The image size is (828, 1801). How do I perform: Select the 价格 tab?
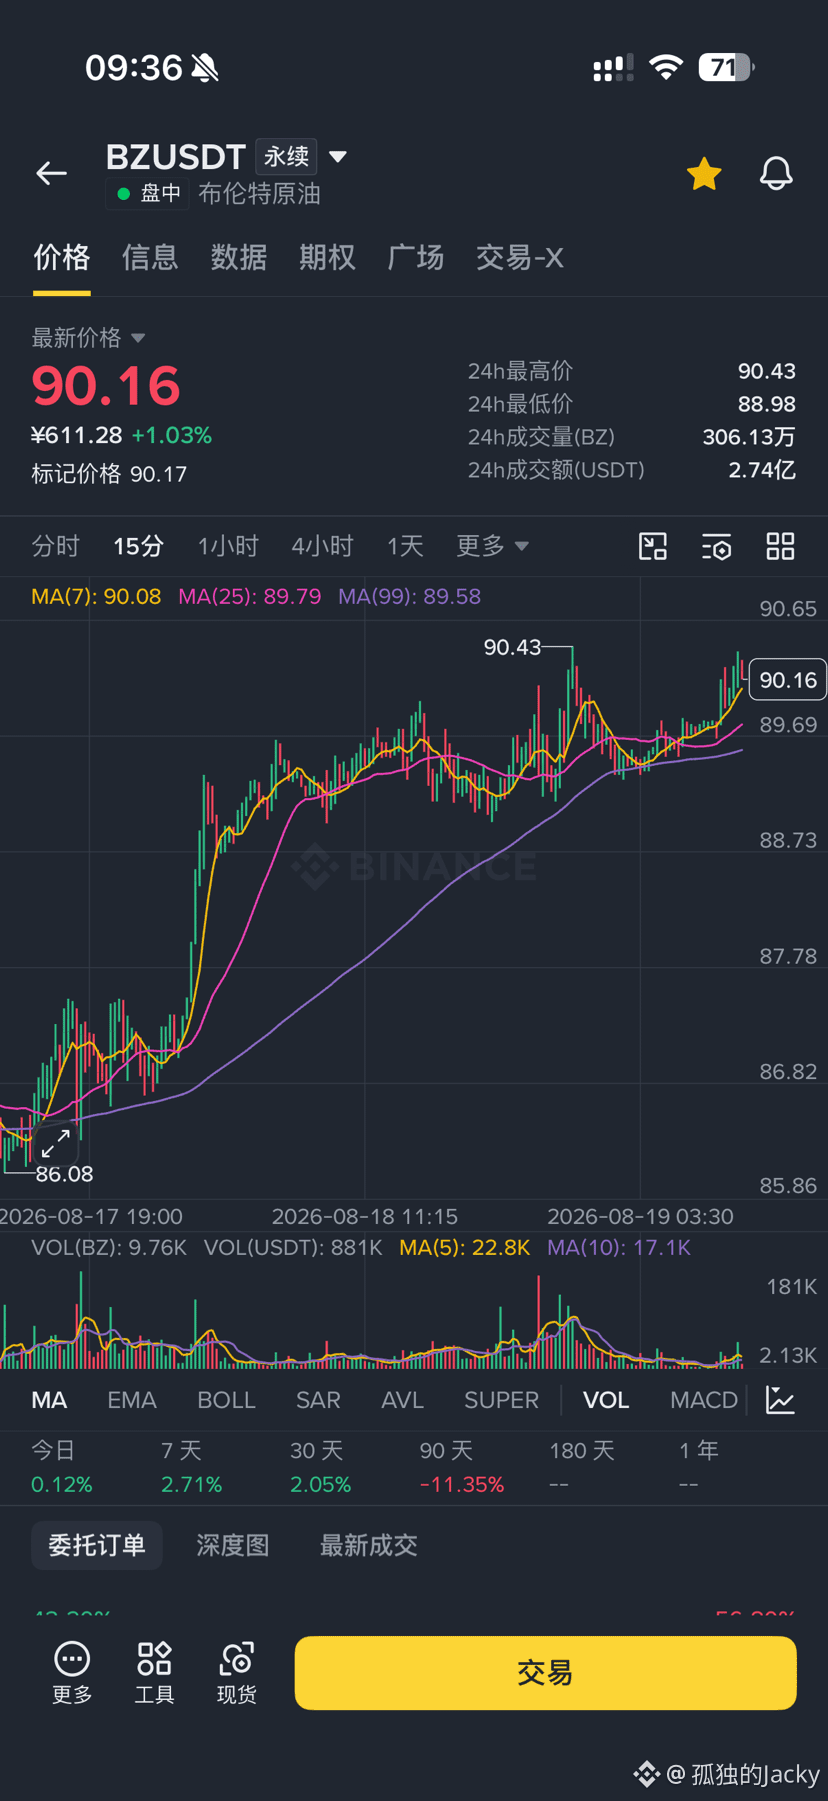point(62,258)
